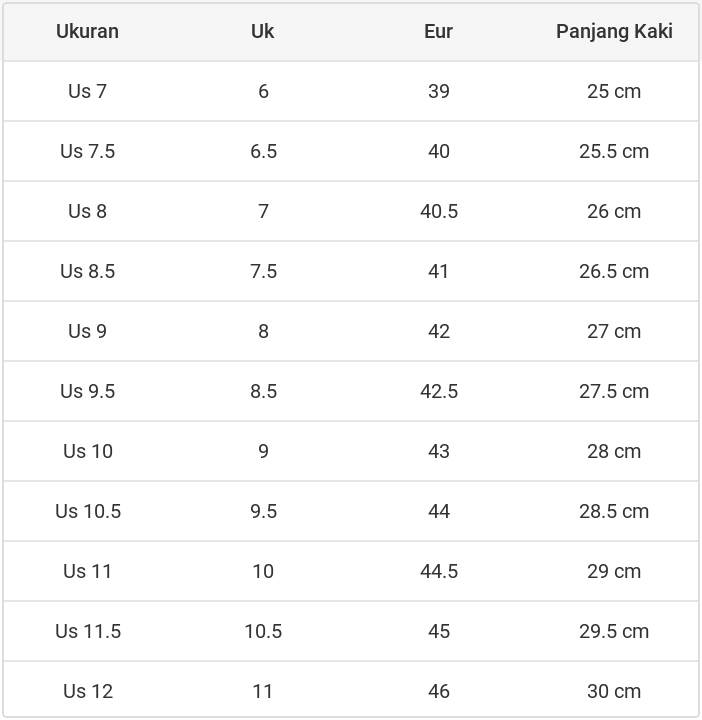
Task: Click the Us 8.5 row label
Action: click(x=87, y=271)
